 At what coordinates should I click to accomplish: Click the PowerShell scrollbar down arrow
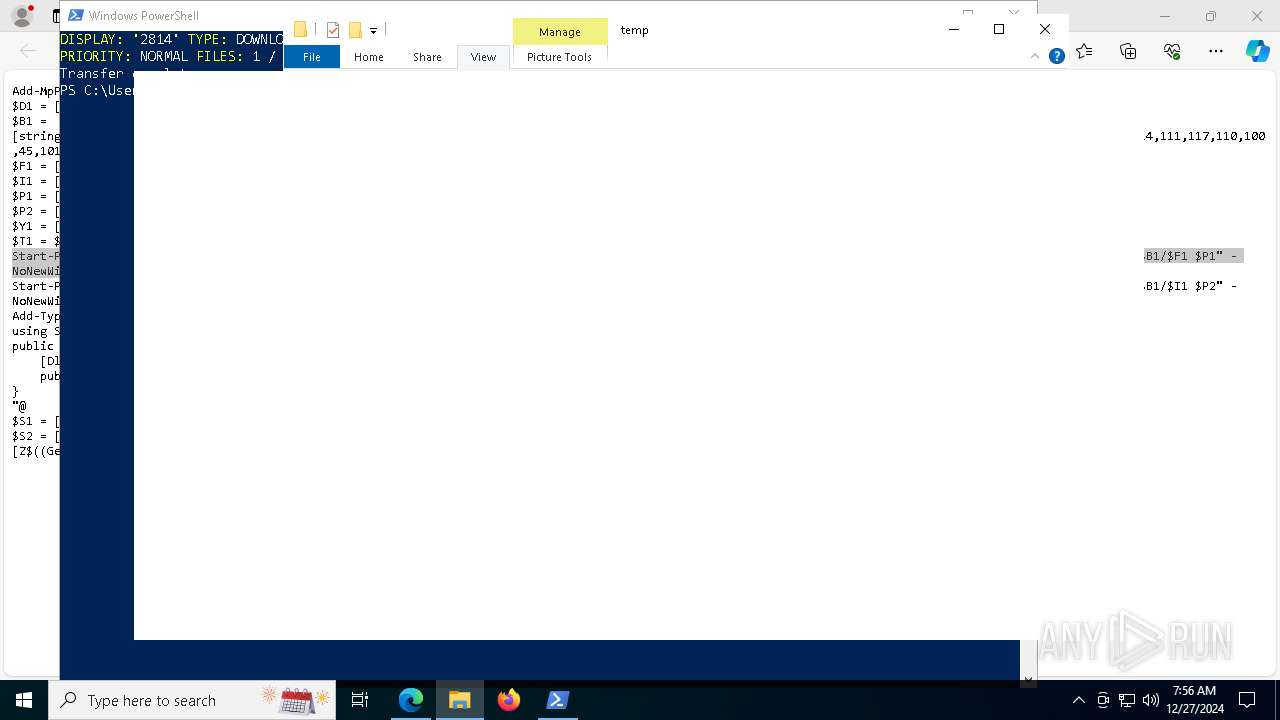(x=1028, y=680)
